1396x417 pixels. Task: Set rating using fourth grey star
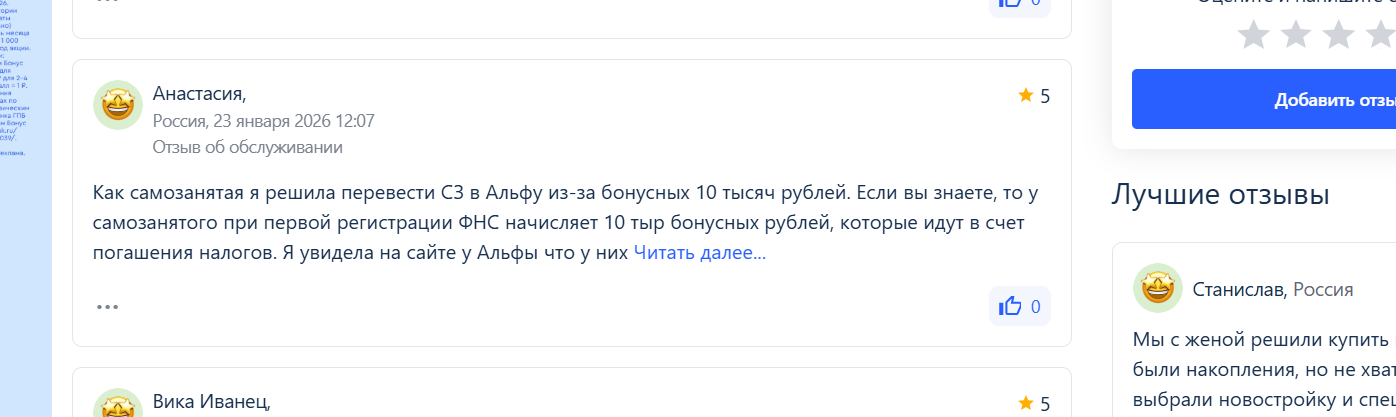pos(1380,35)
